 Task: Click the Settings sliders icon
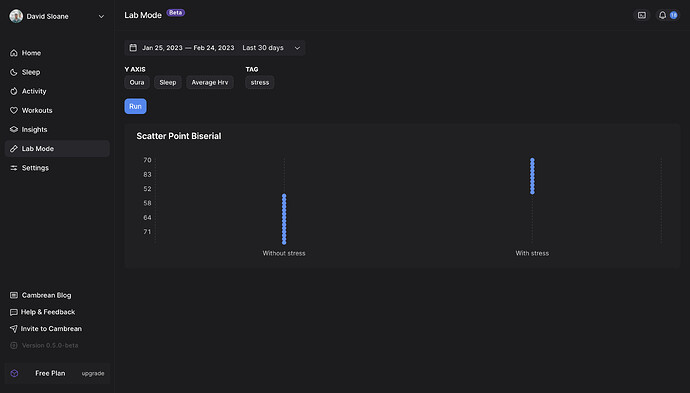[14, 168]
